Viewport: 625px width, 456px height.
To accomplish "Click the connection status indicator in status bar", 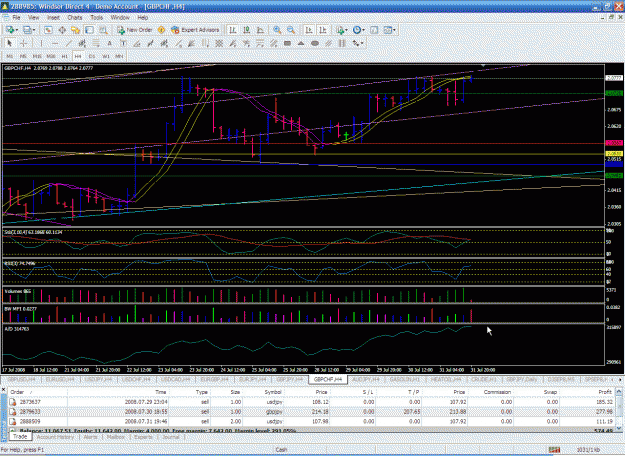I will click(x=554, y=450).
